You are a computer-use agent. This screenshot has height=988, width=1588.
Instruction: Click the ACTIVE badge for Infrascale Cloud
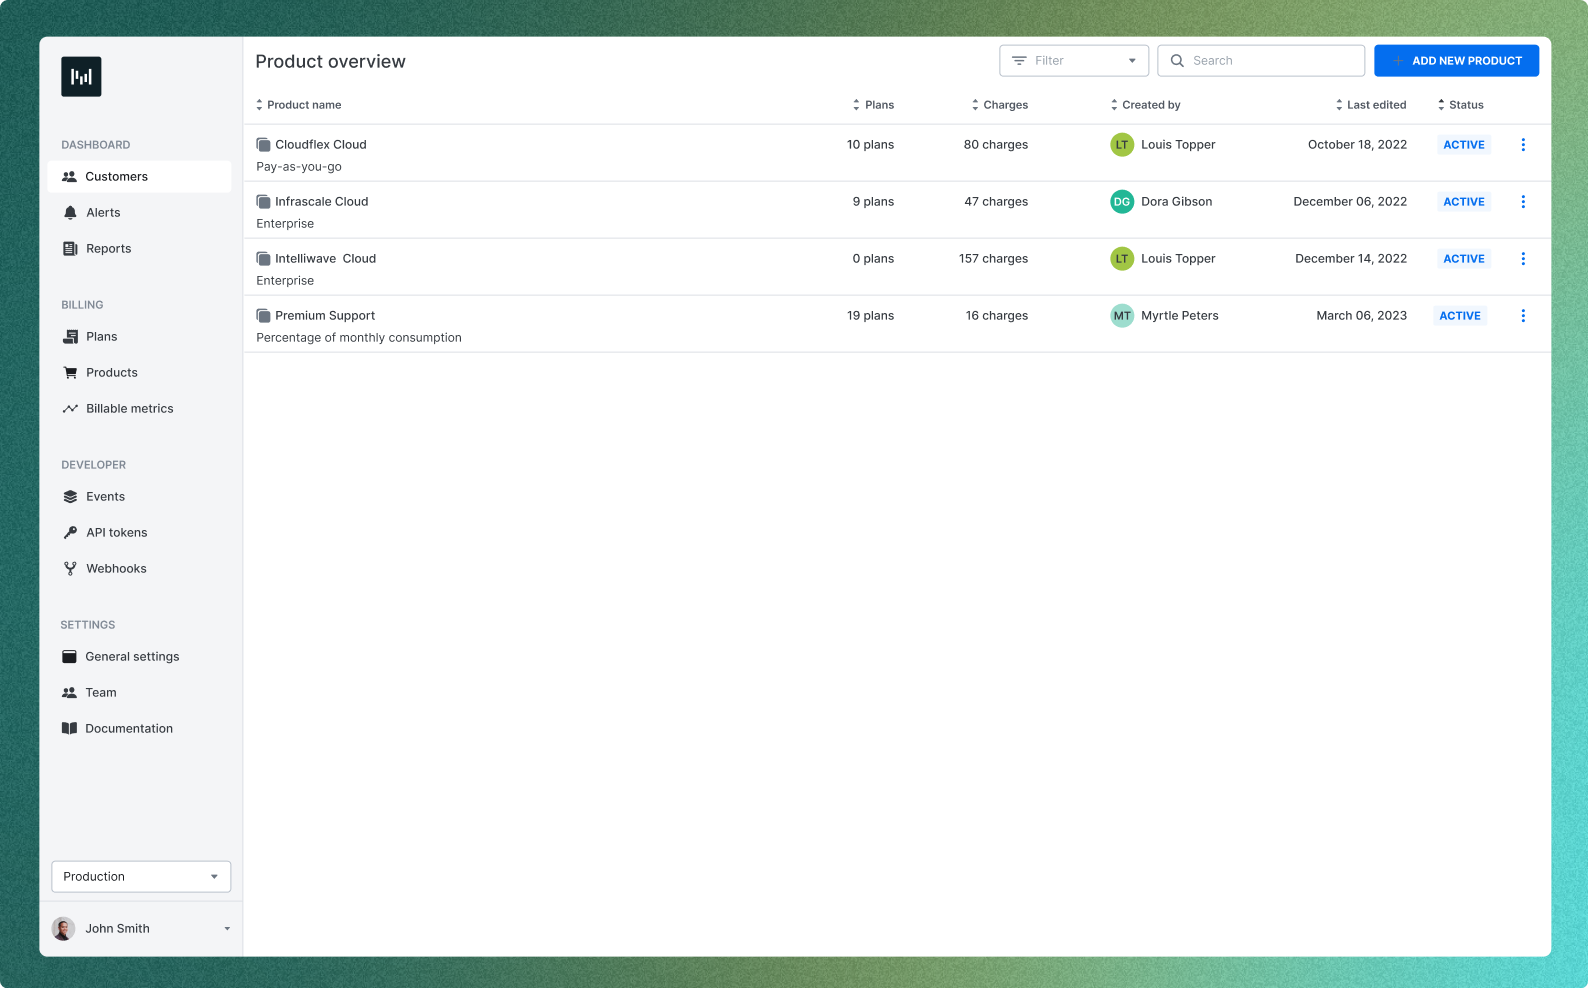point(1464,202)
